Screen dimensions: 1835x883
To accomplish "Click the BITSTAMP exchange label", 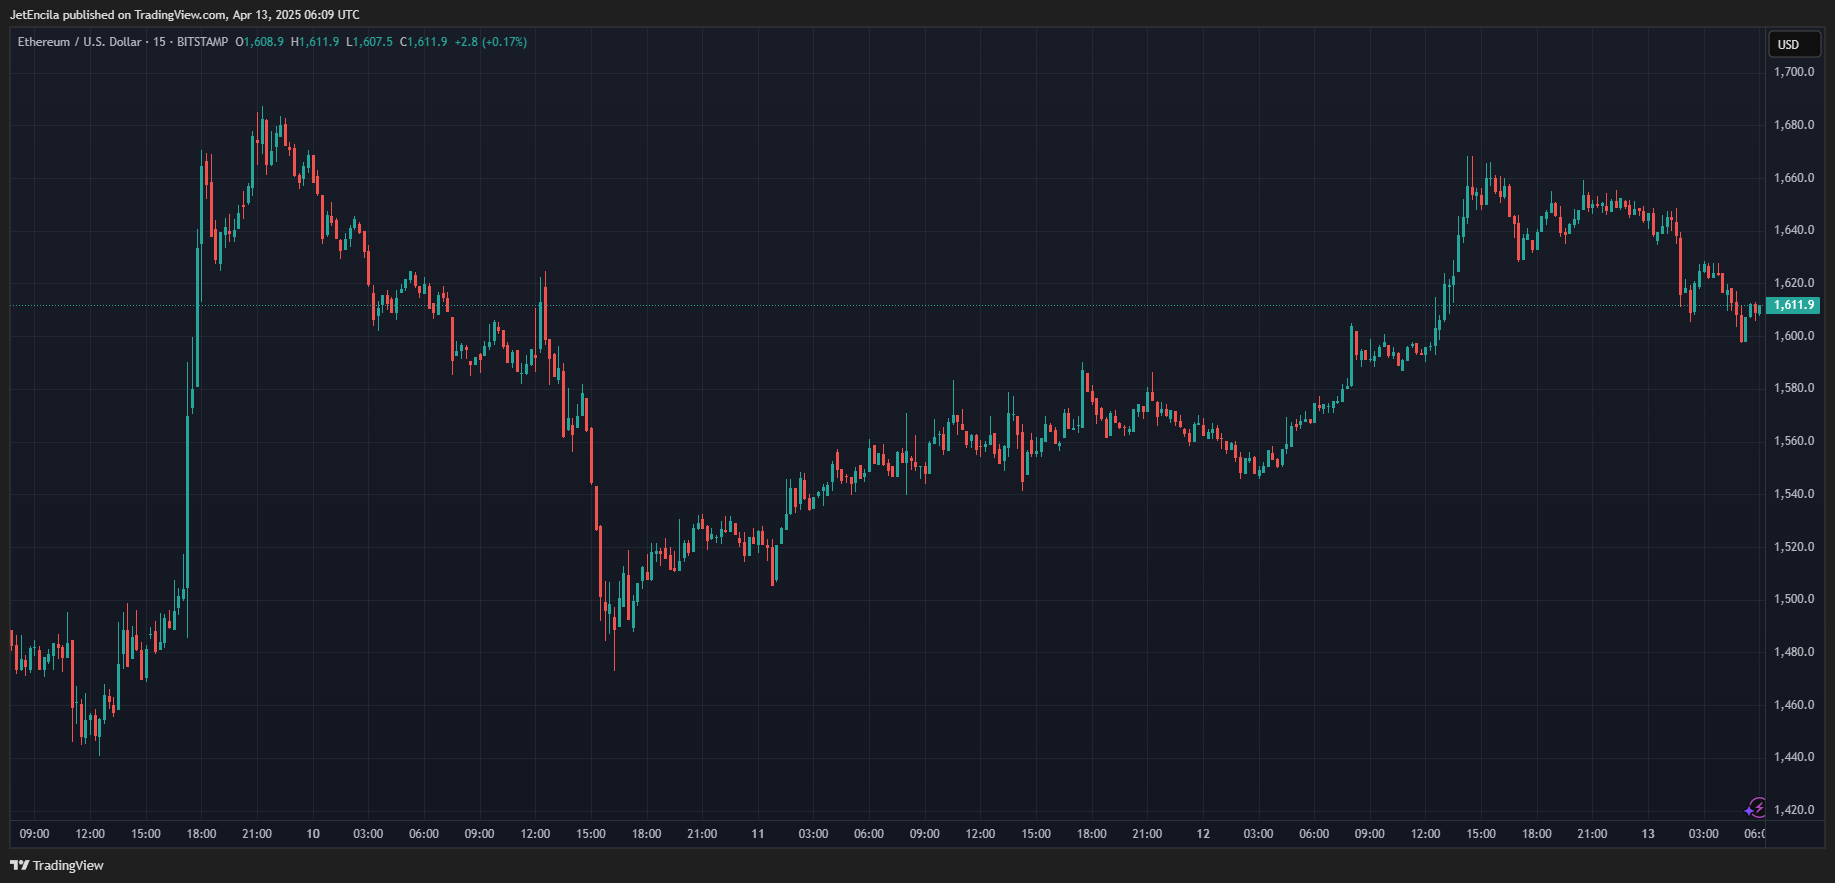I will click(202, 42).
